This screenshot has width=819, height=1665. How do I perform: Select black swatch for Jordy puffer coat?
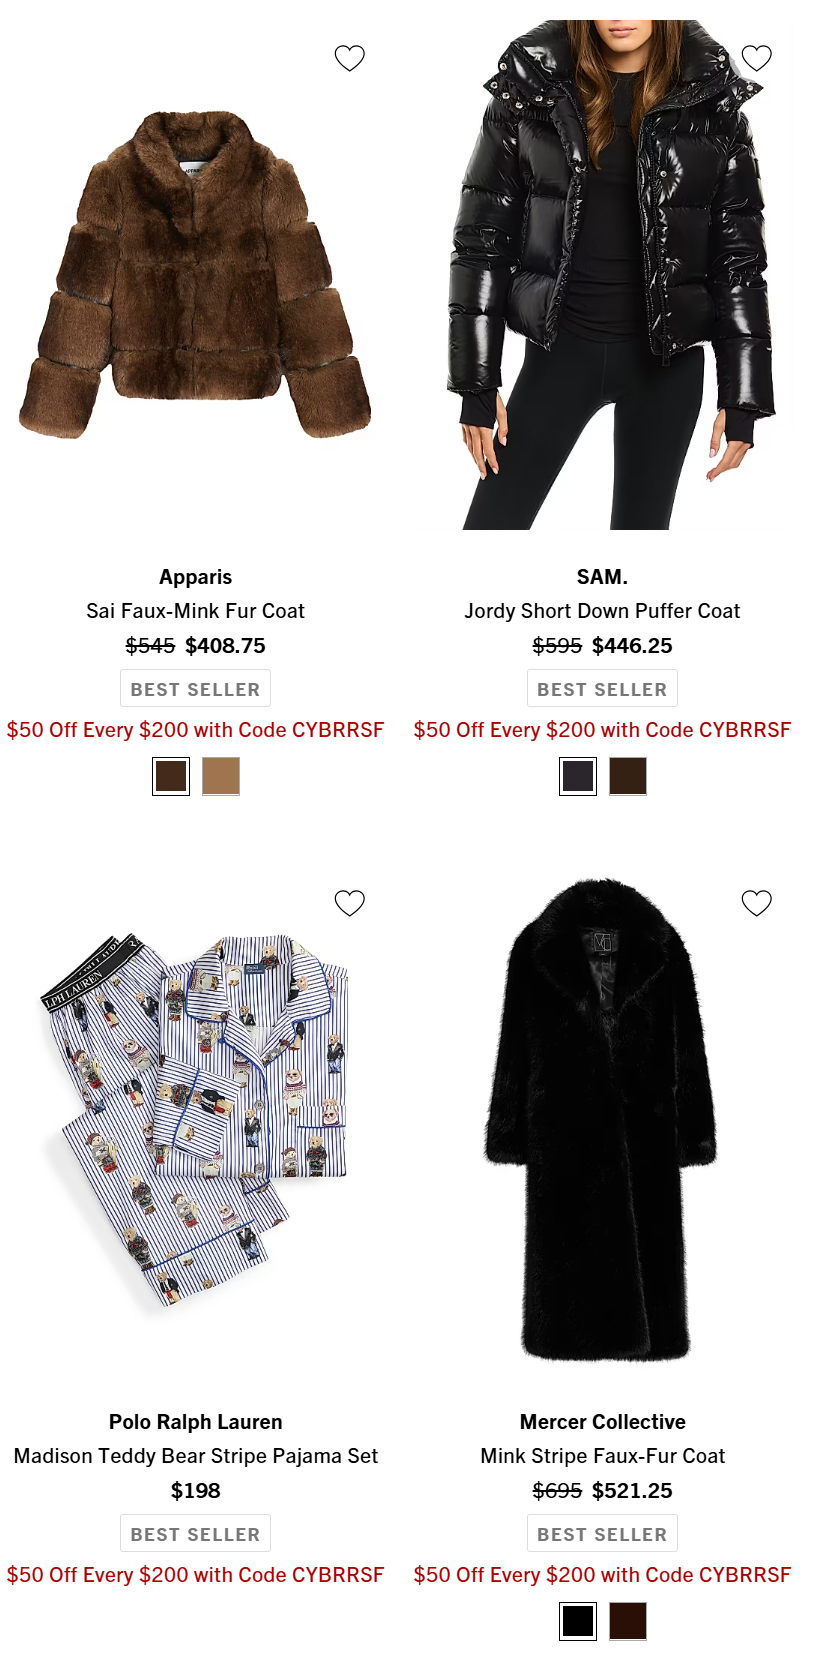pos(578,776)
